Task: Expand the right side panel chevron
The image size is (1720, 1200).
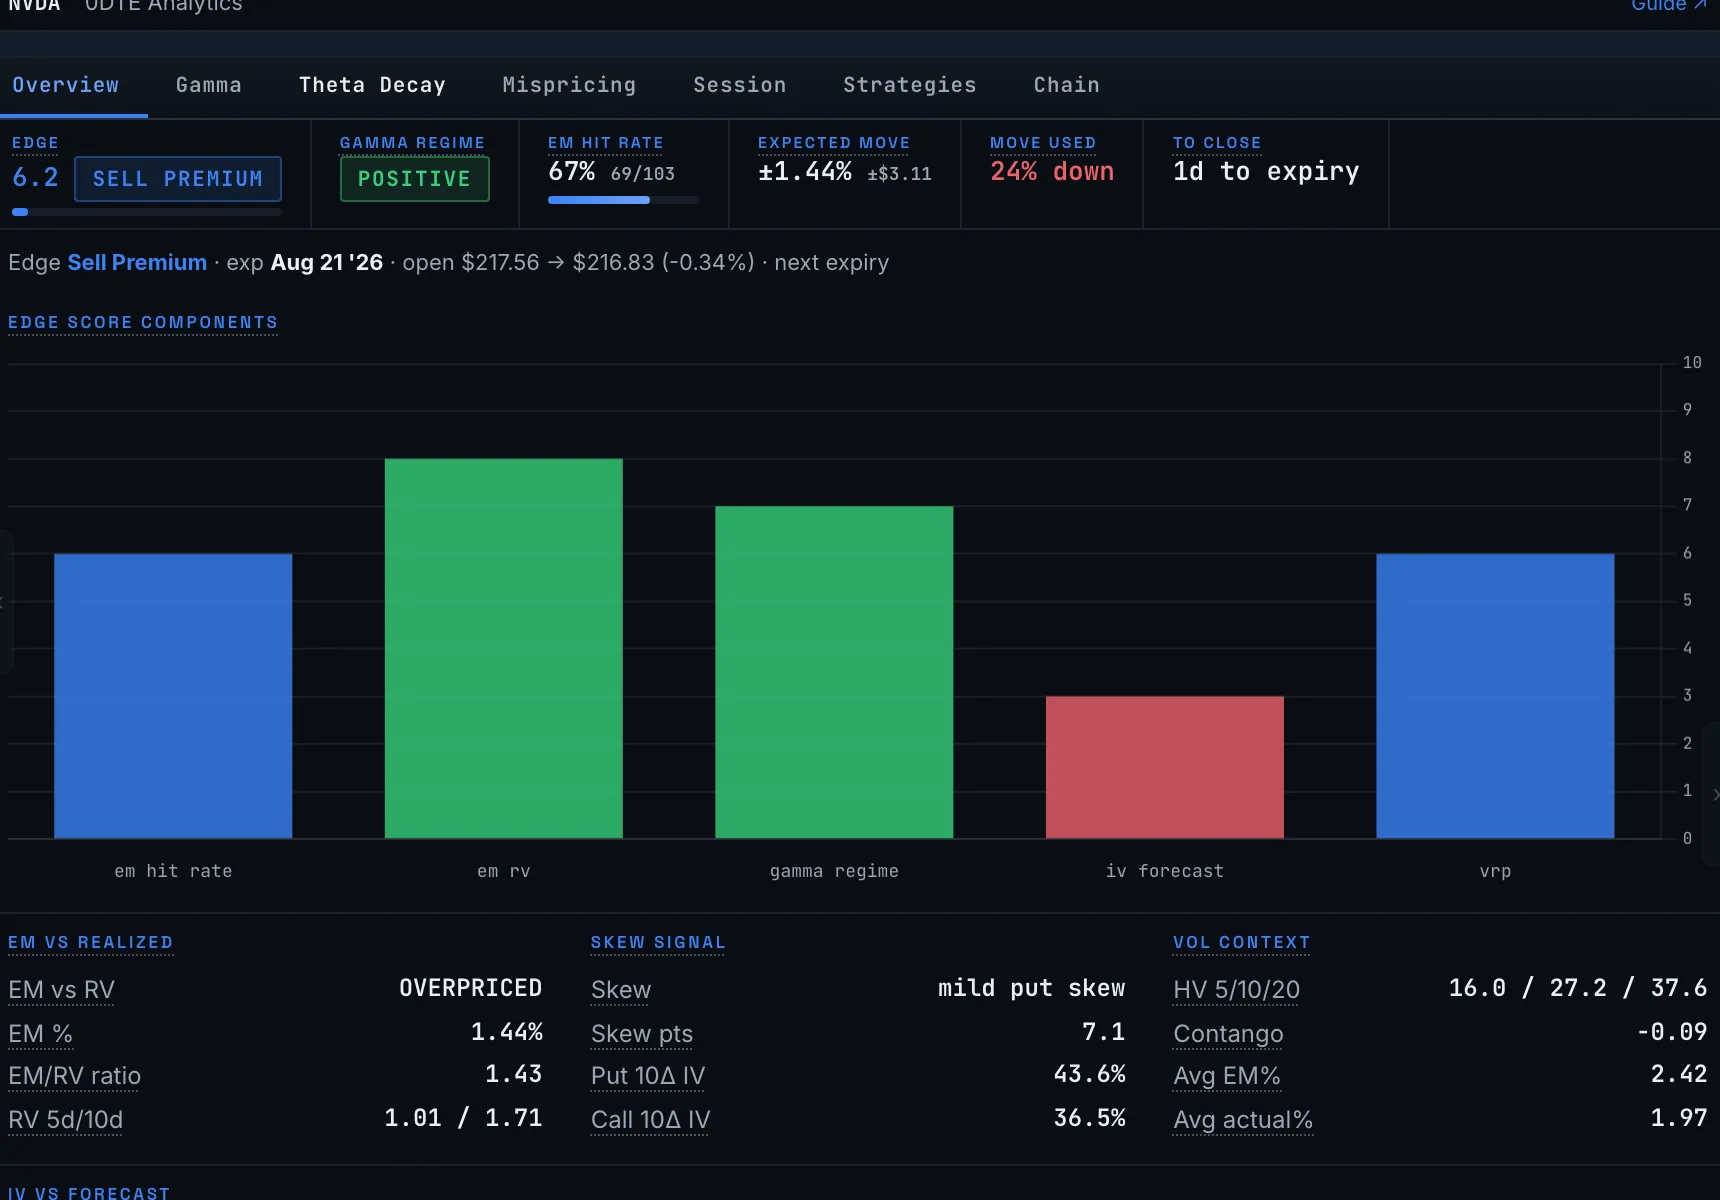Action: click(1714, 795)
